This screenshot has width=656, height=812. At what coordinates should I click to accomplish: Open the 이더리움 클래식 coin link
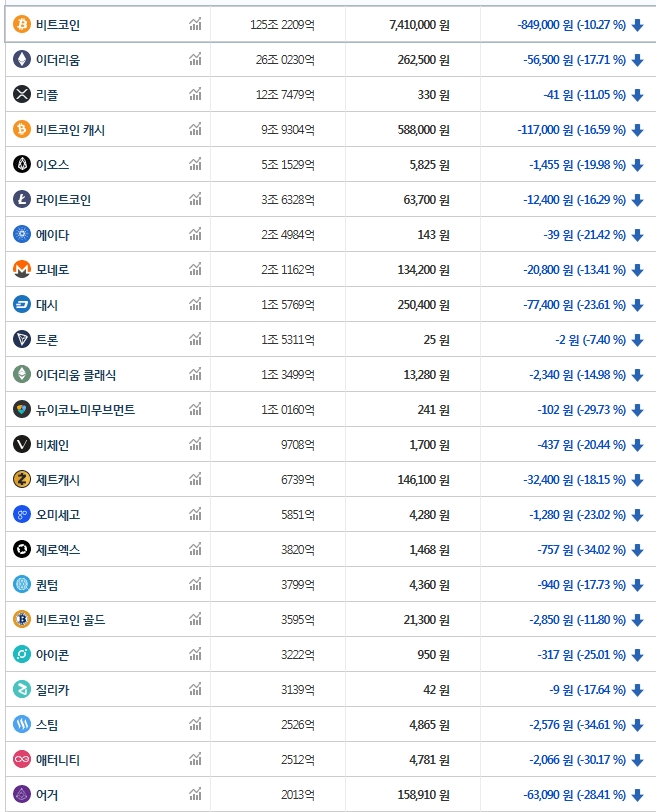76,374
